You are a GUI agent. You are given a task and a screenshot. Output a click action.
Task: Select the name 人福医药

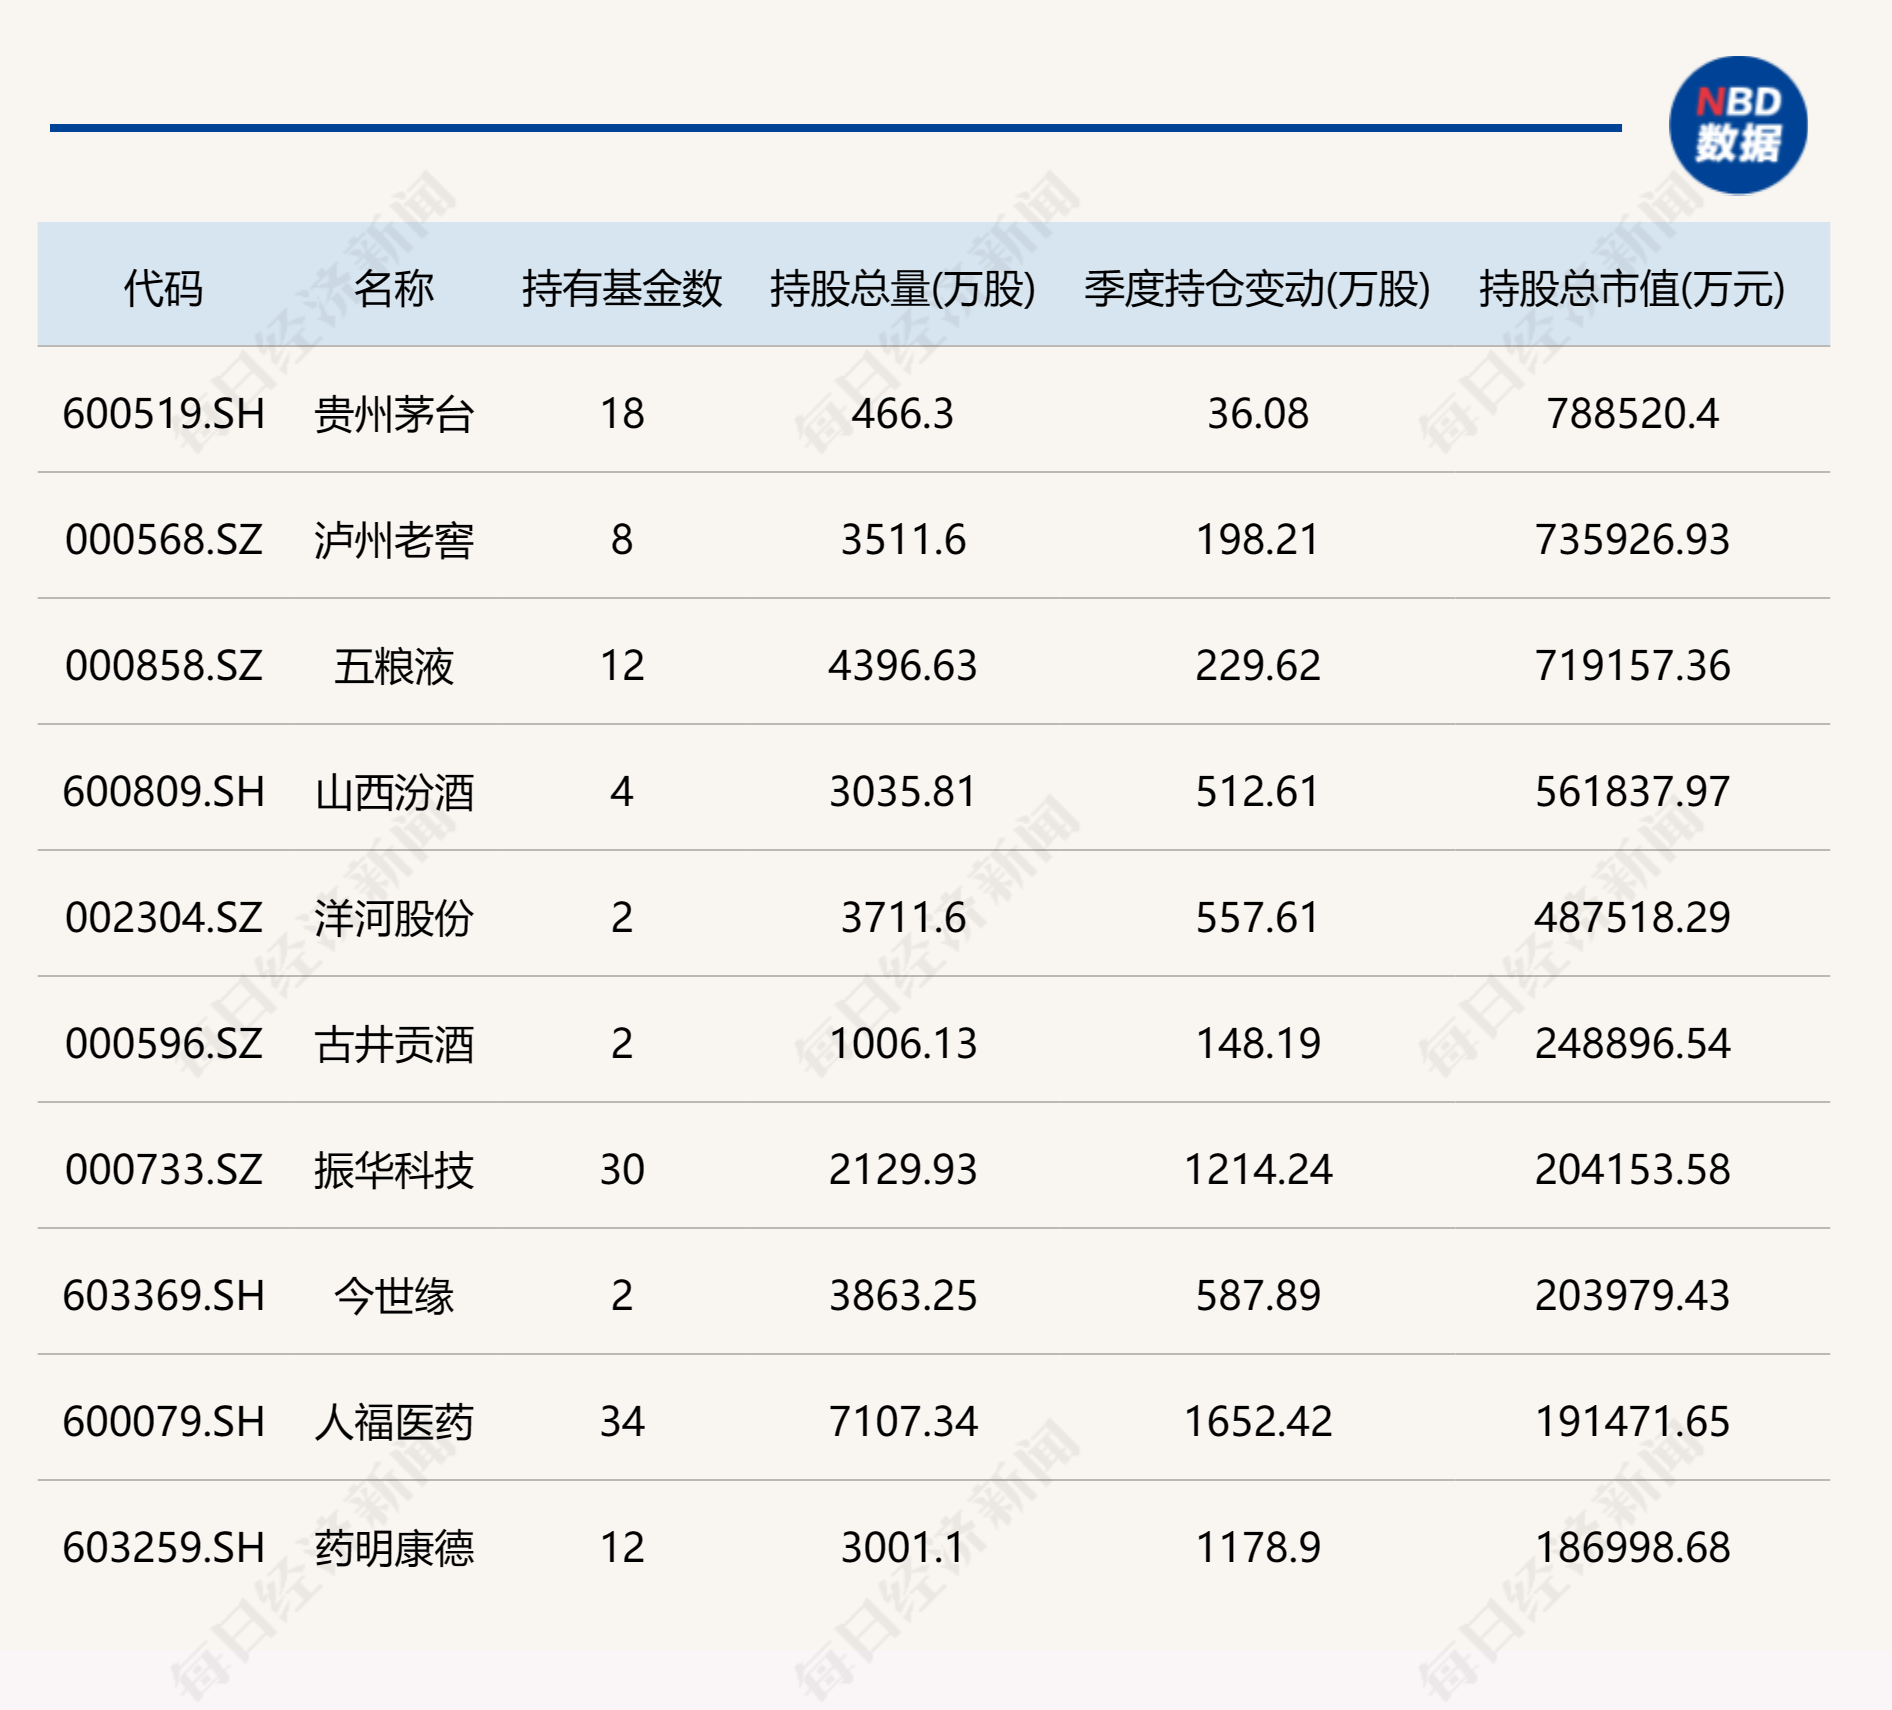[393, 1421]
